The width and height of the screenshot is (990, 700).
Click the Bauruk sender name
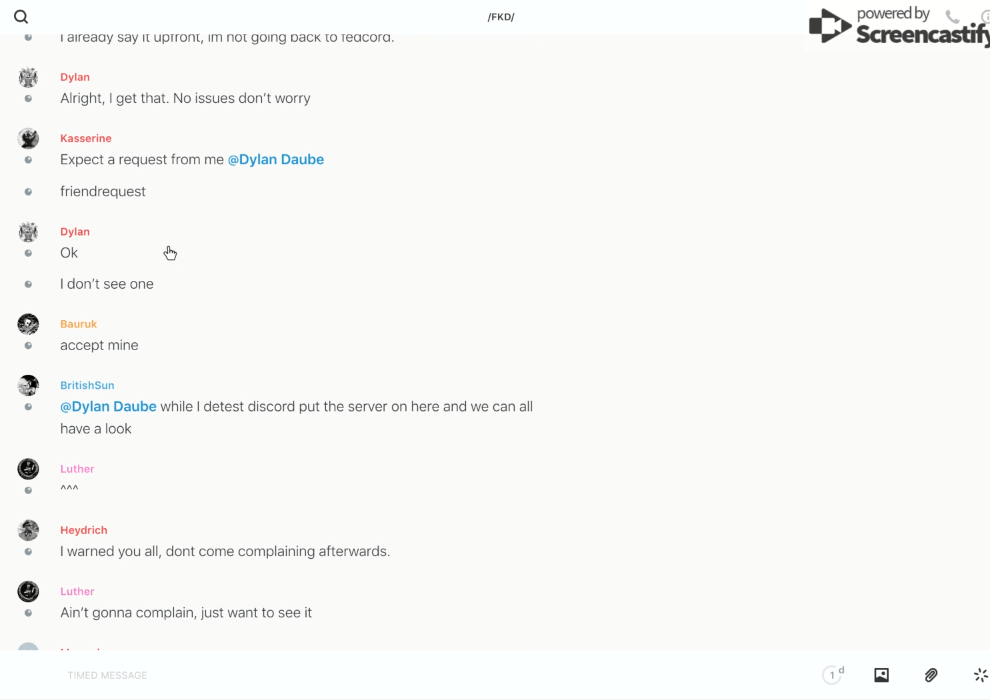click(x=78, y=324)
